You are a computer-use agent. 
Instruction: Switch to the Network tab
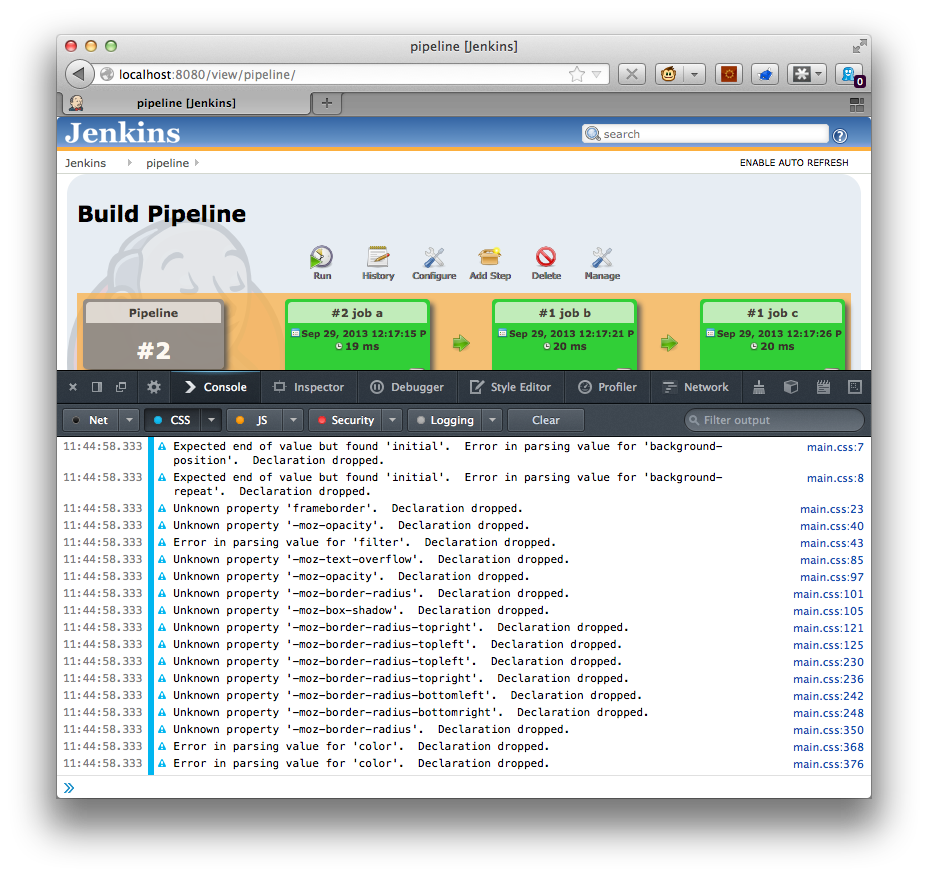pos(695,387)
